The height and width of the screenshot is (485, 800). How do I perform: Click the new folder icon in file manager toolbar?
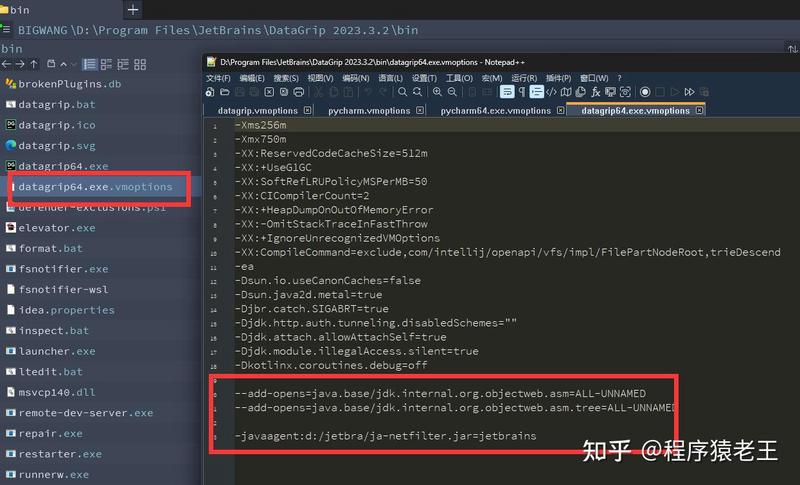click(x=51, y=64)
